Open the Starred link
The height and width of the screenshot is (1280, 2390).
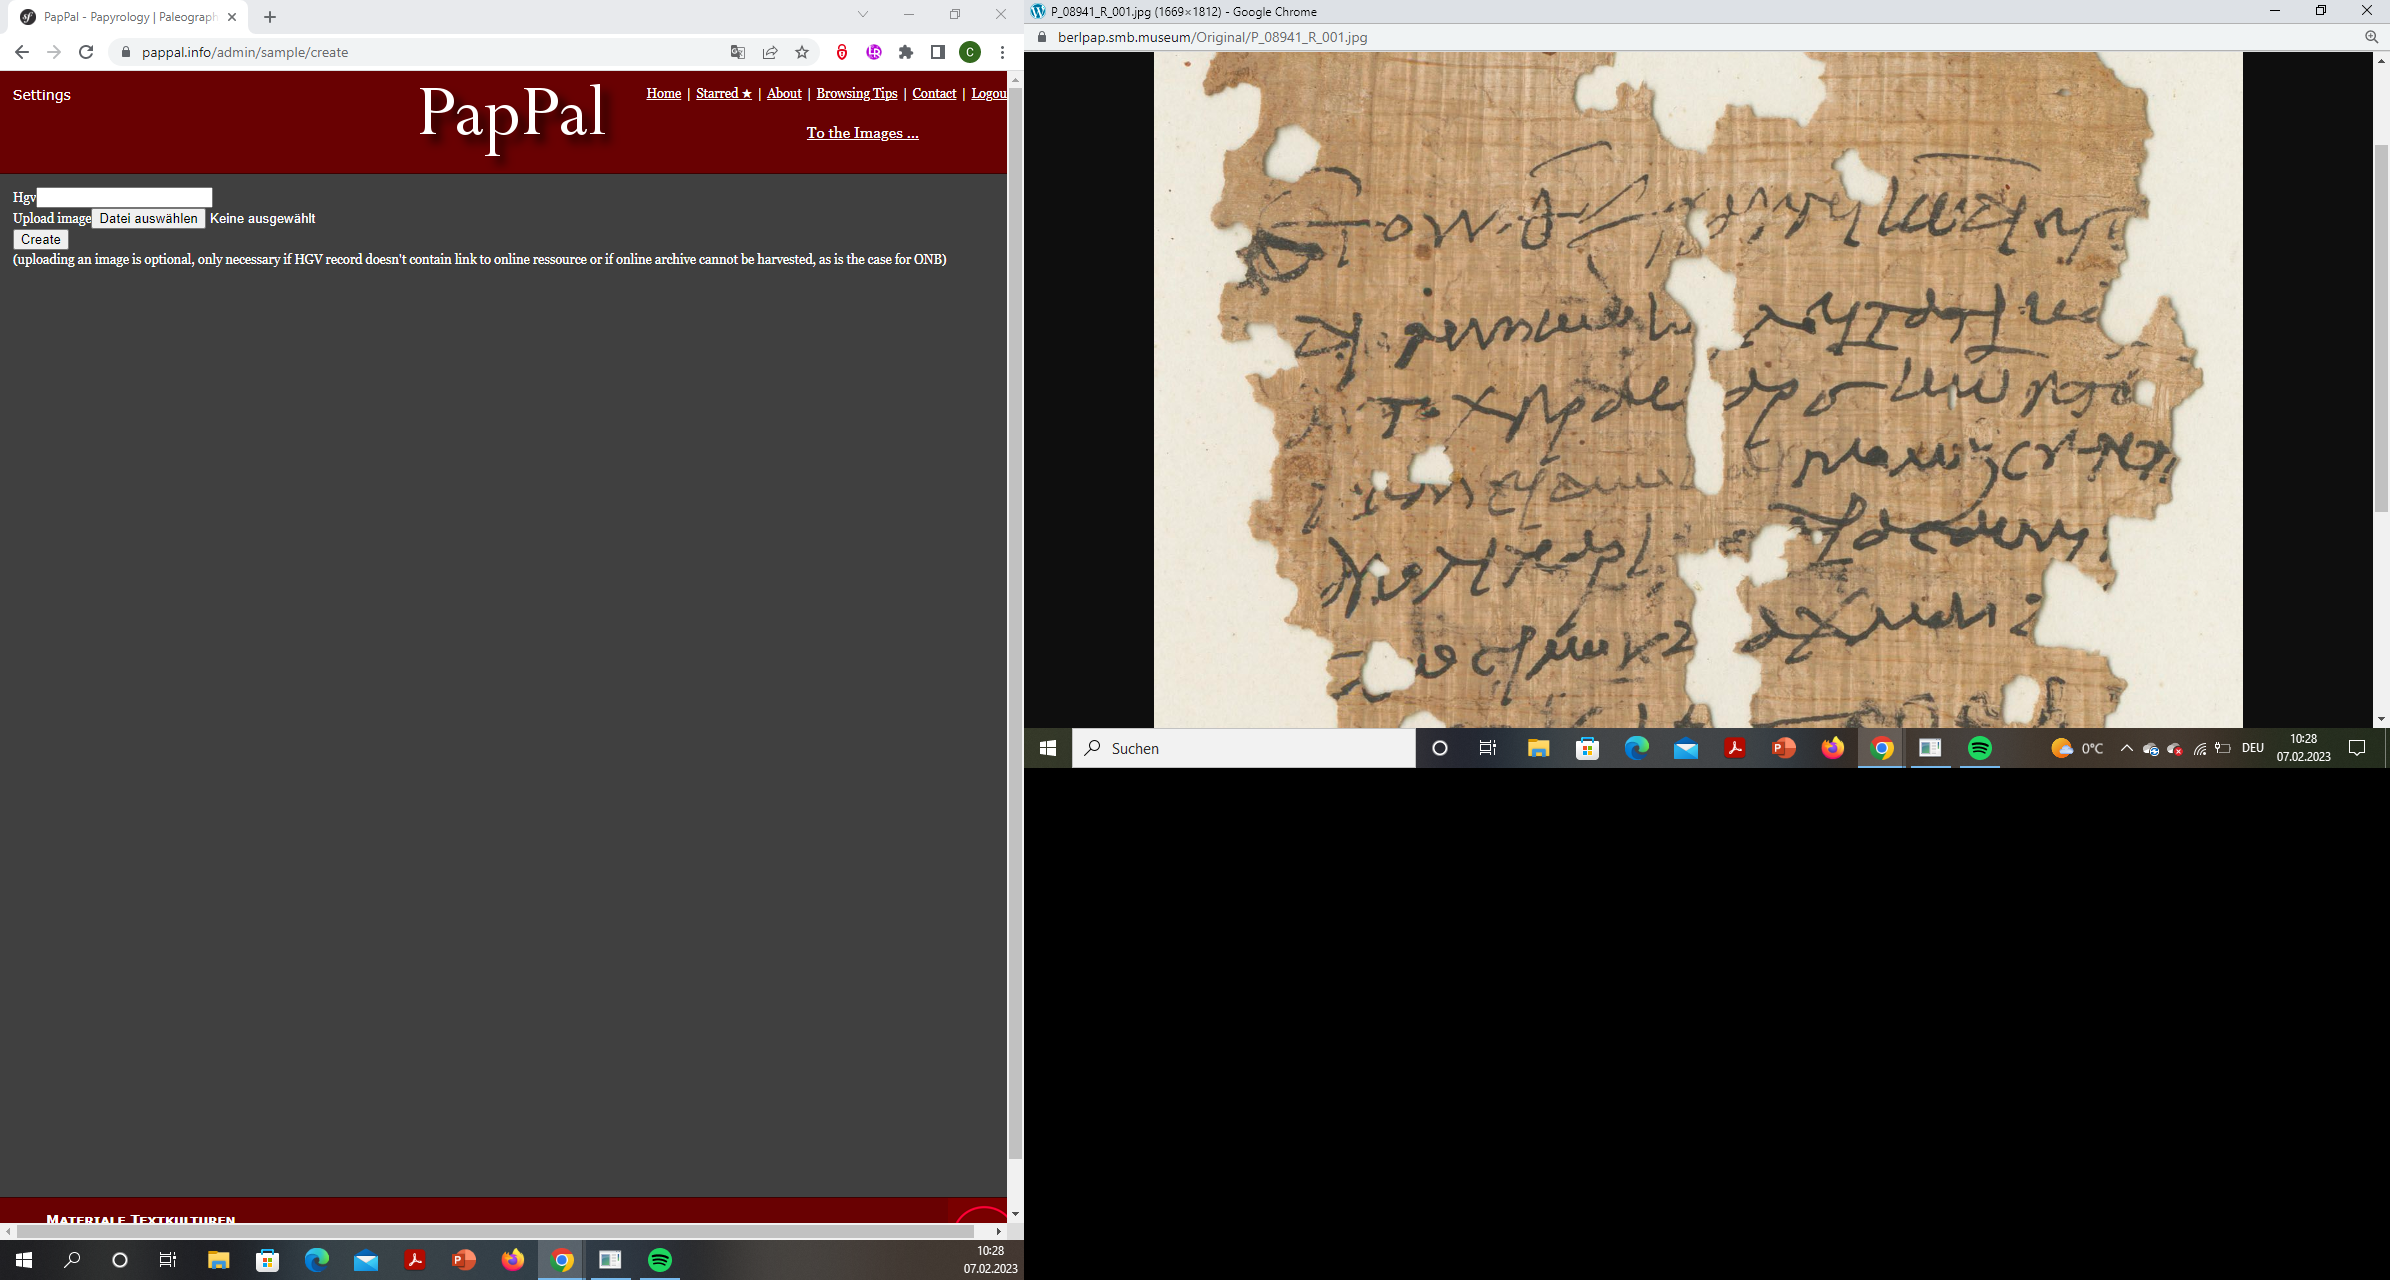(724, 93)
